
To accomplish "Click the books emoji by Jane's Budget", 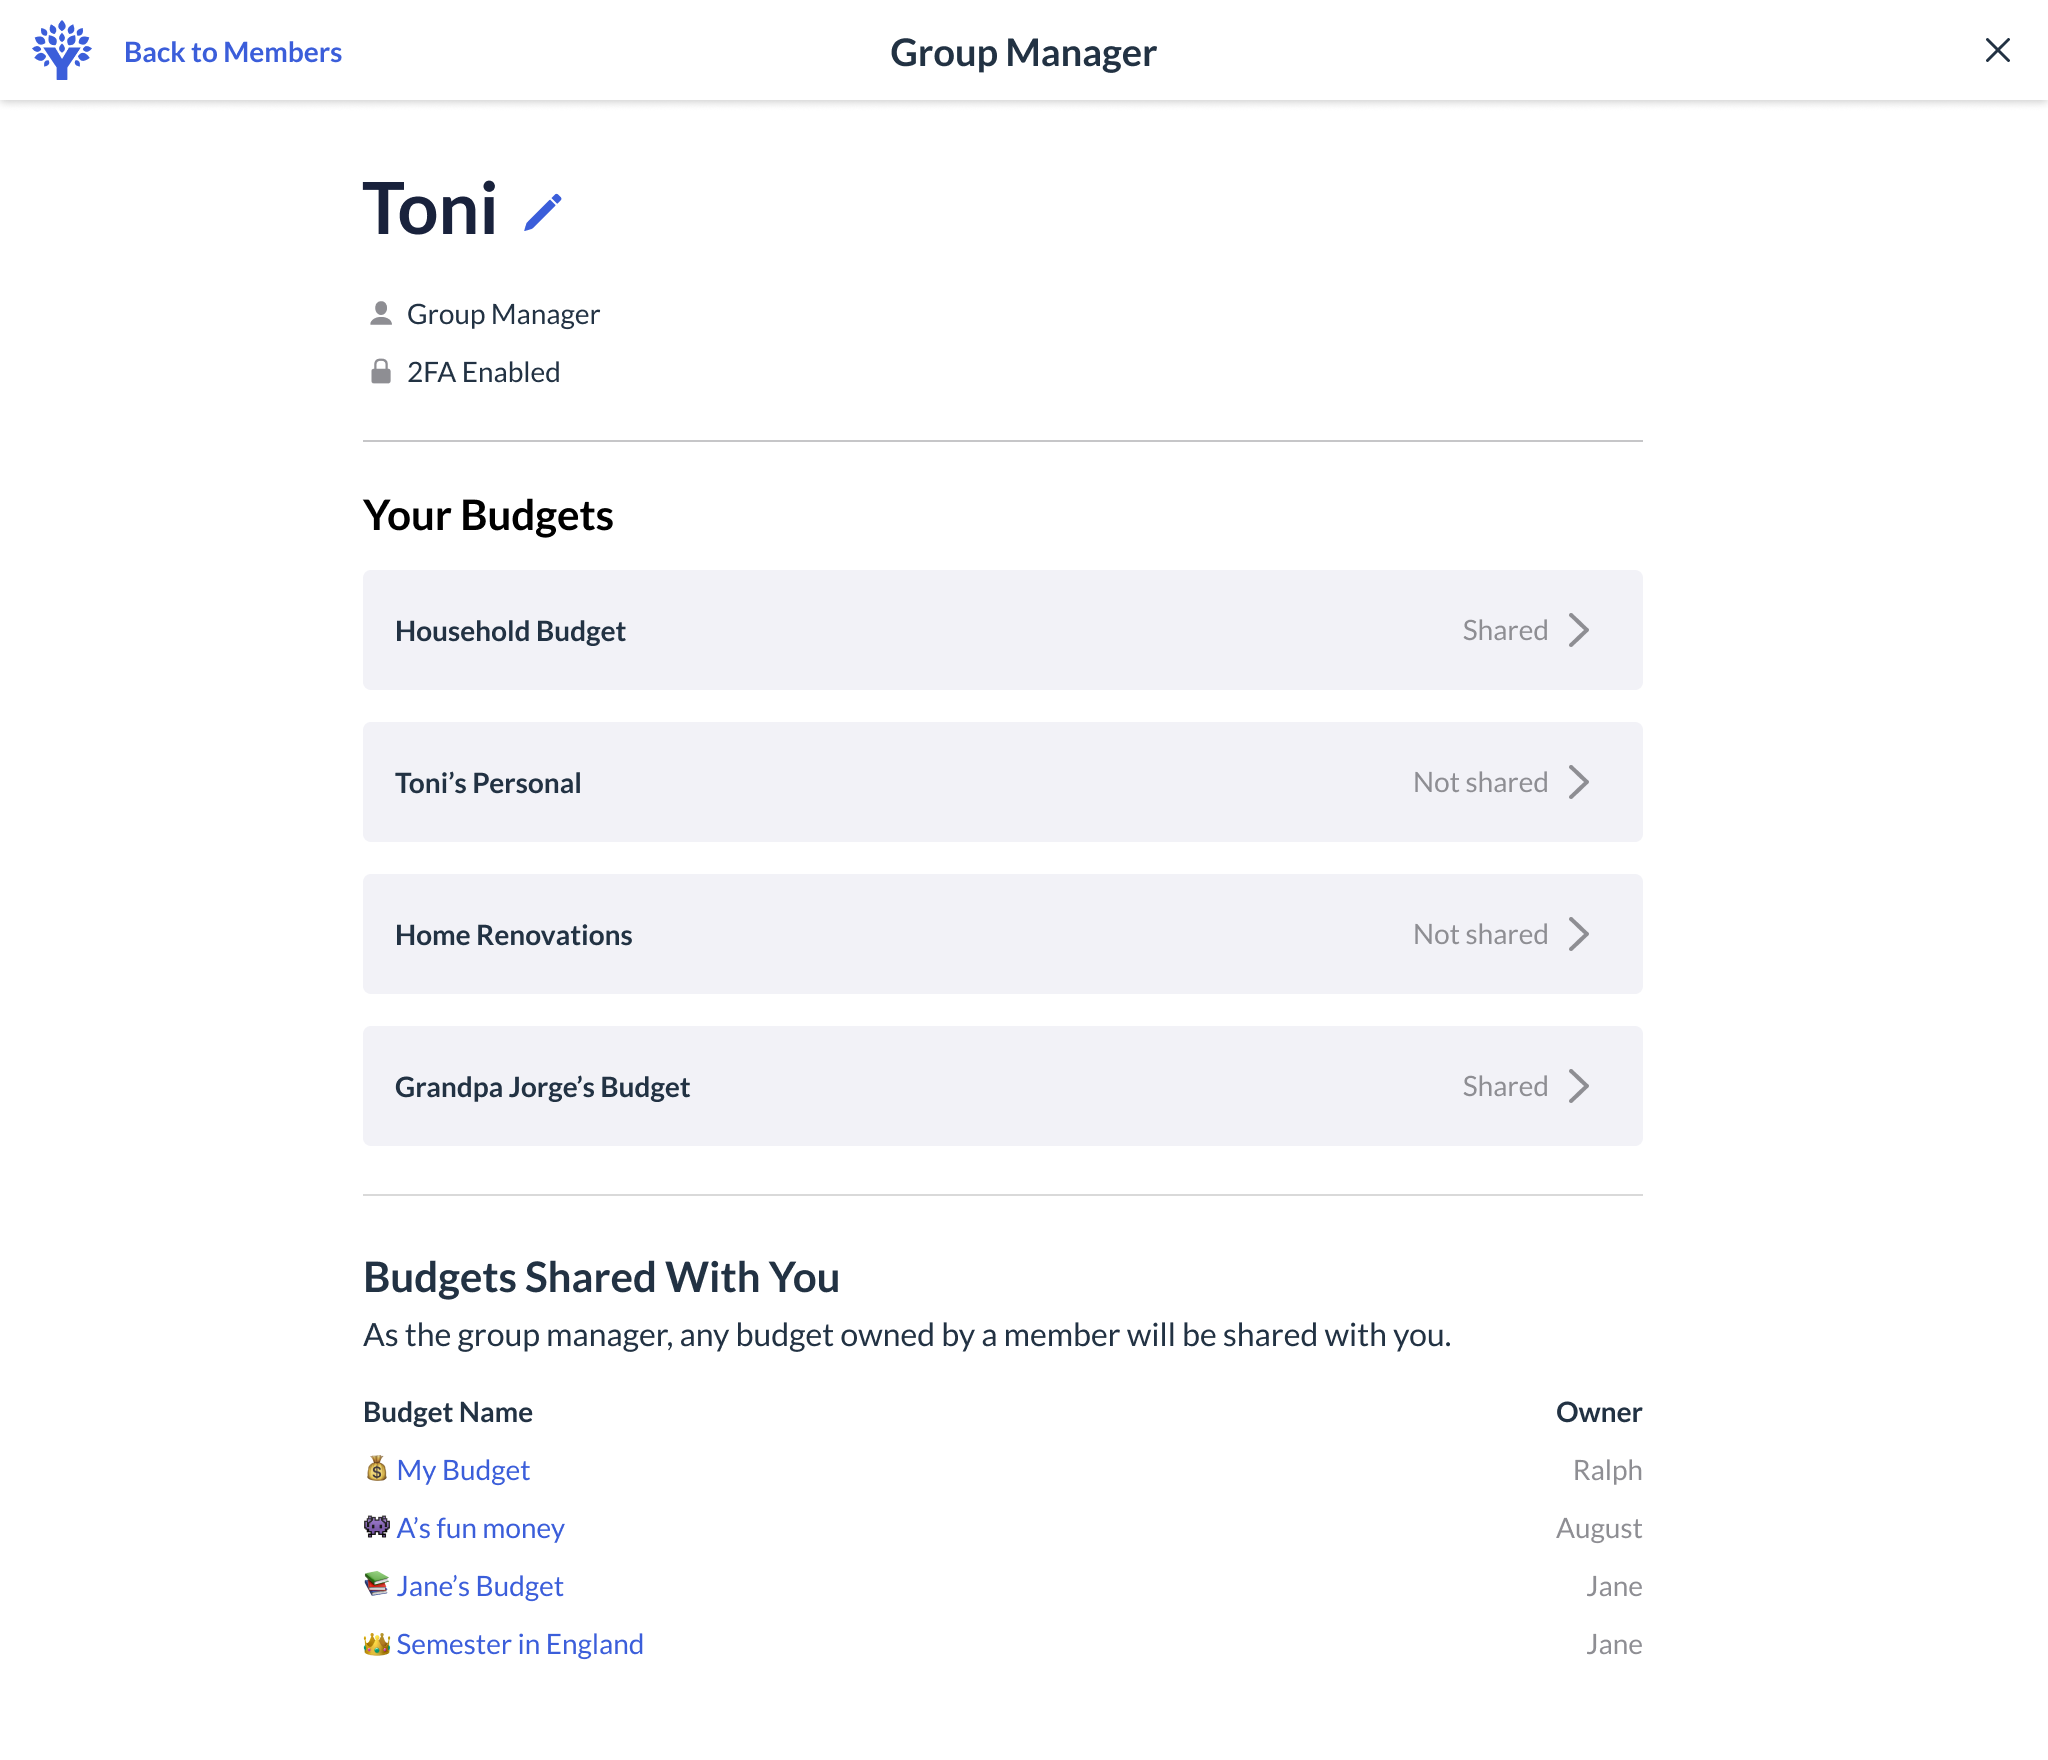I will (x=376, y=1585).
